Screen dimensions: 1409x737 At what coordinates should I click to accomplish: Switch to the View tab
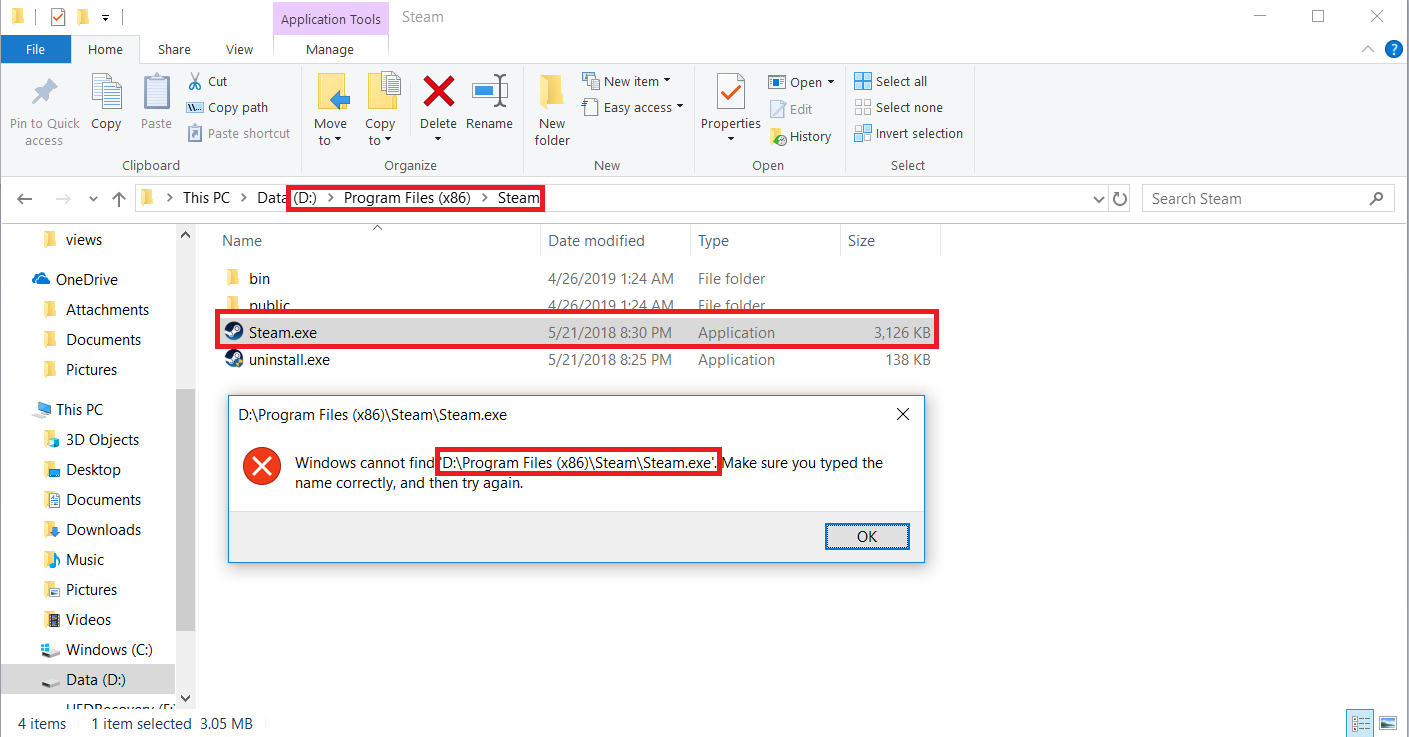(x=239, y=49)
